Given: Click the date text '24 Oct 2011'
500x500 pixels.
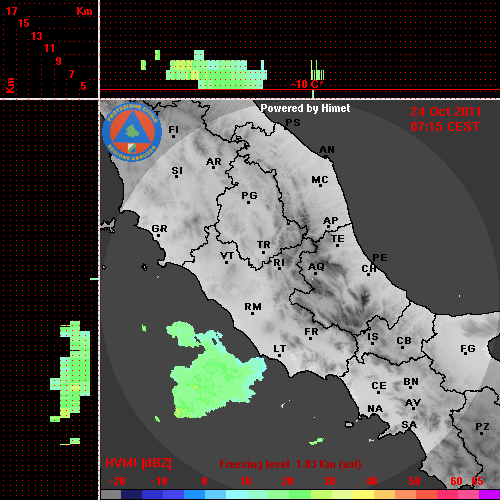Looking at the screenshot, I should [446, 112].
